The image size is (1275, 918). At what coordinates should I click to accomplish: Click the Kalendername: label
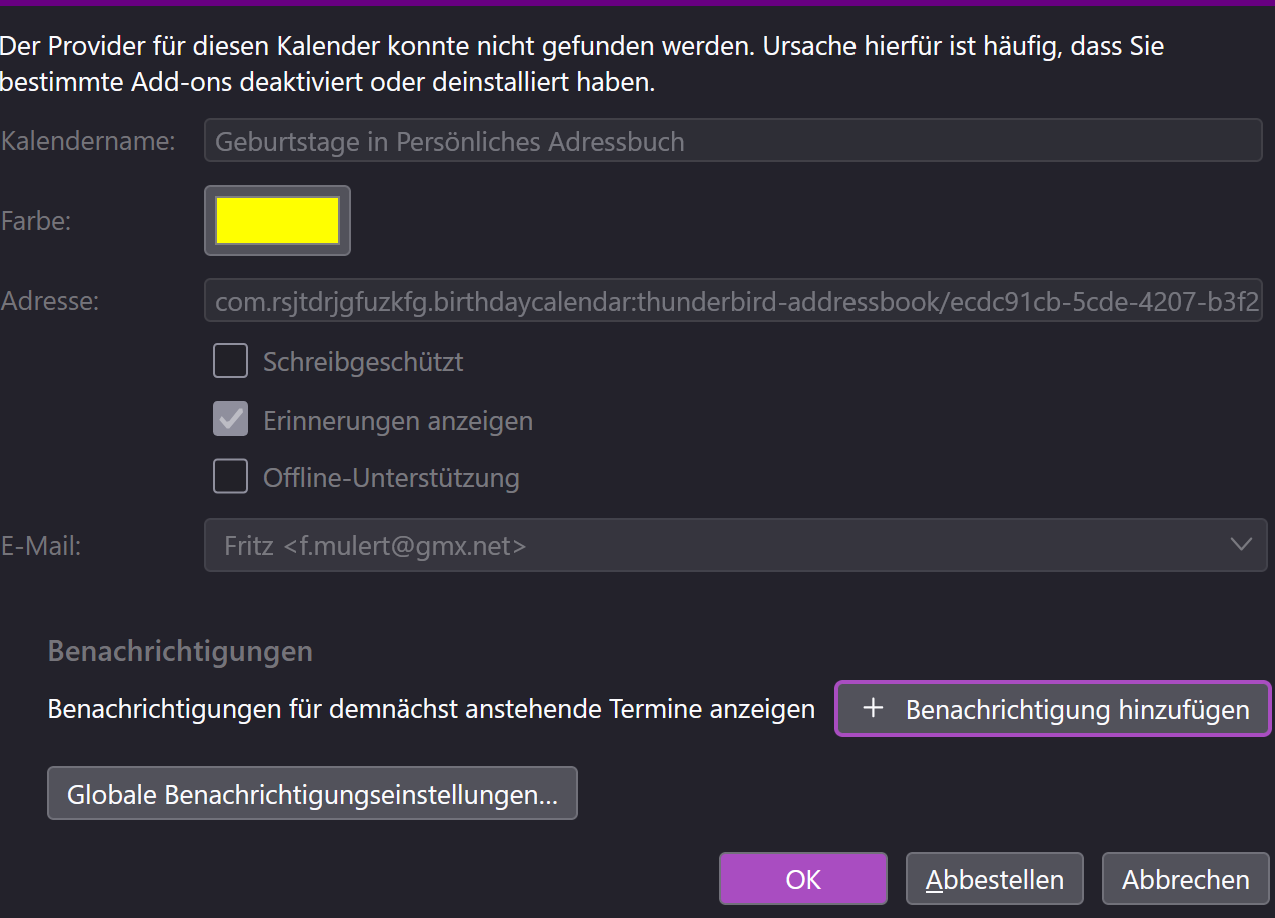click(88, 141)
